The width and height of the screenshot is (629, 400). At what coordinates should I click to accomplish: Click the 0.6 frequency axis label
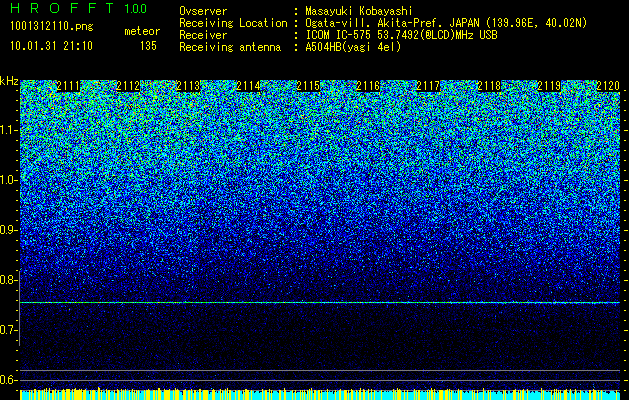(x=9, y=380)
